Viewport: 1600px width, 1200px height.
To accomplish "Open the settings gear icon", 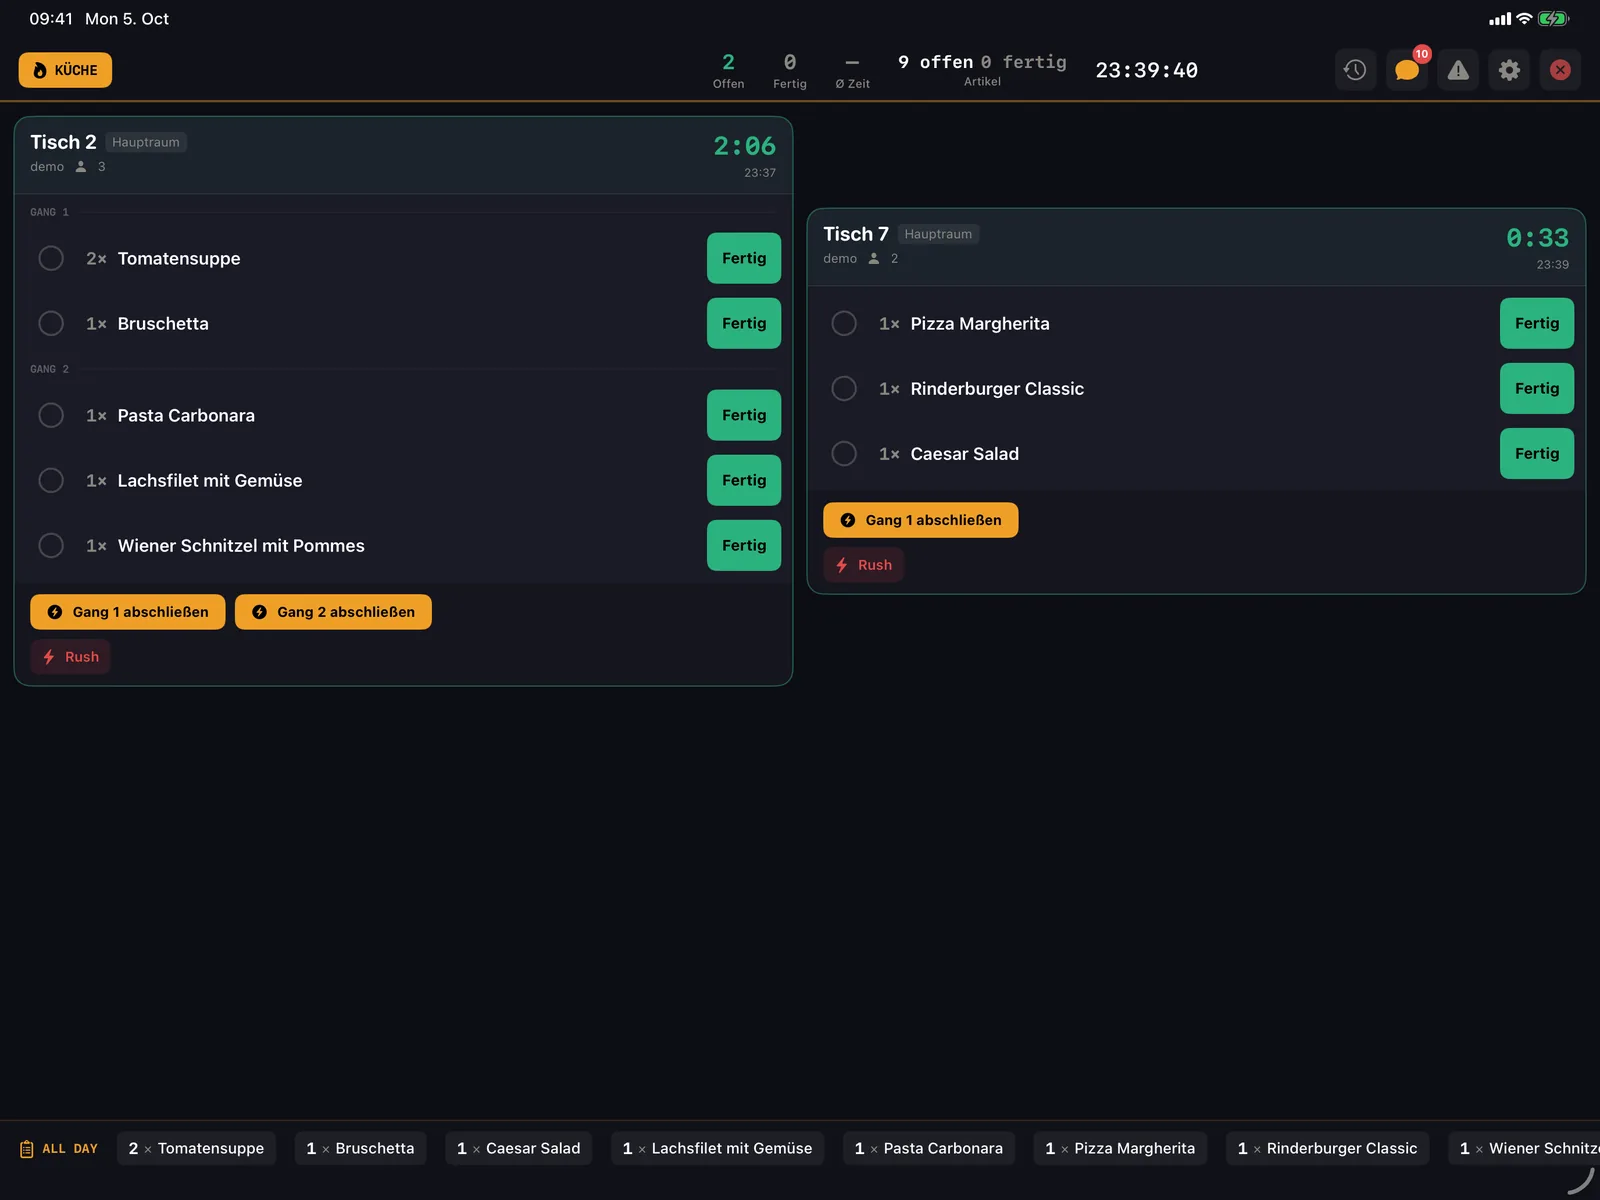I will (x=1509, y=70).
